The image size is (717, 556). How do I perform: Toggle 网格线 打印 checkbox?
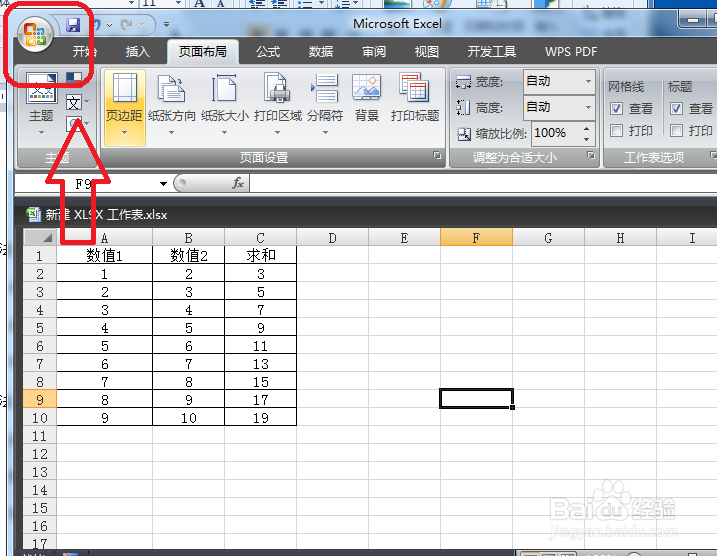tap(616, 131)
